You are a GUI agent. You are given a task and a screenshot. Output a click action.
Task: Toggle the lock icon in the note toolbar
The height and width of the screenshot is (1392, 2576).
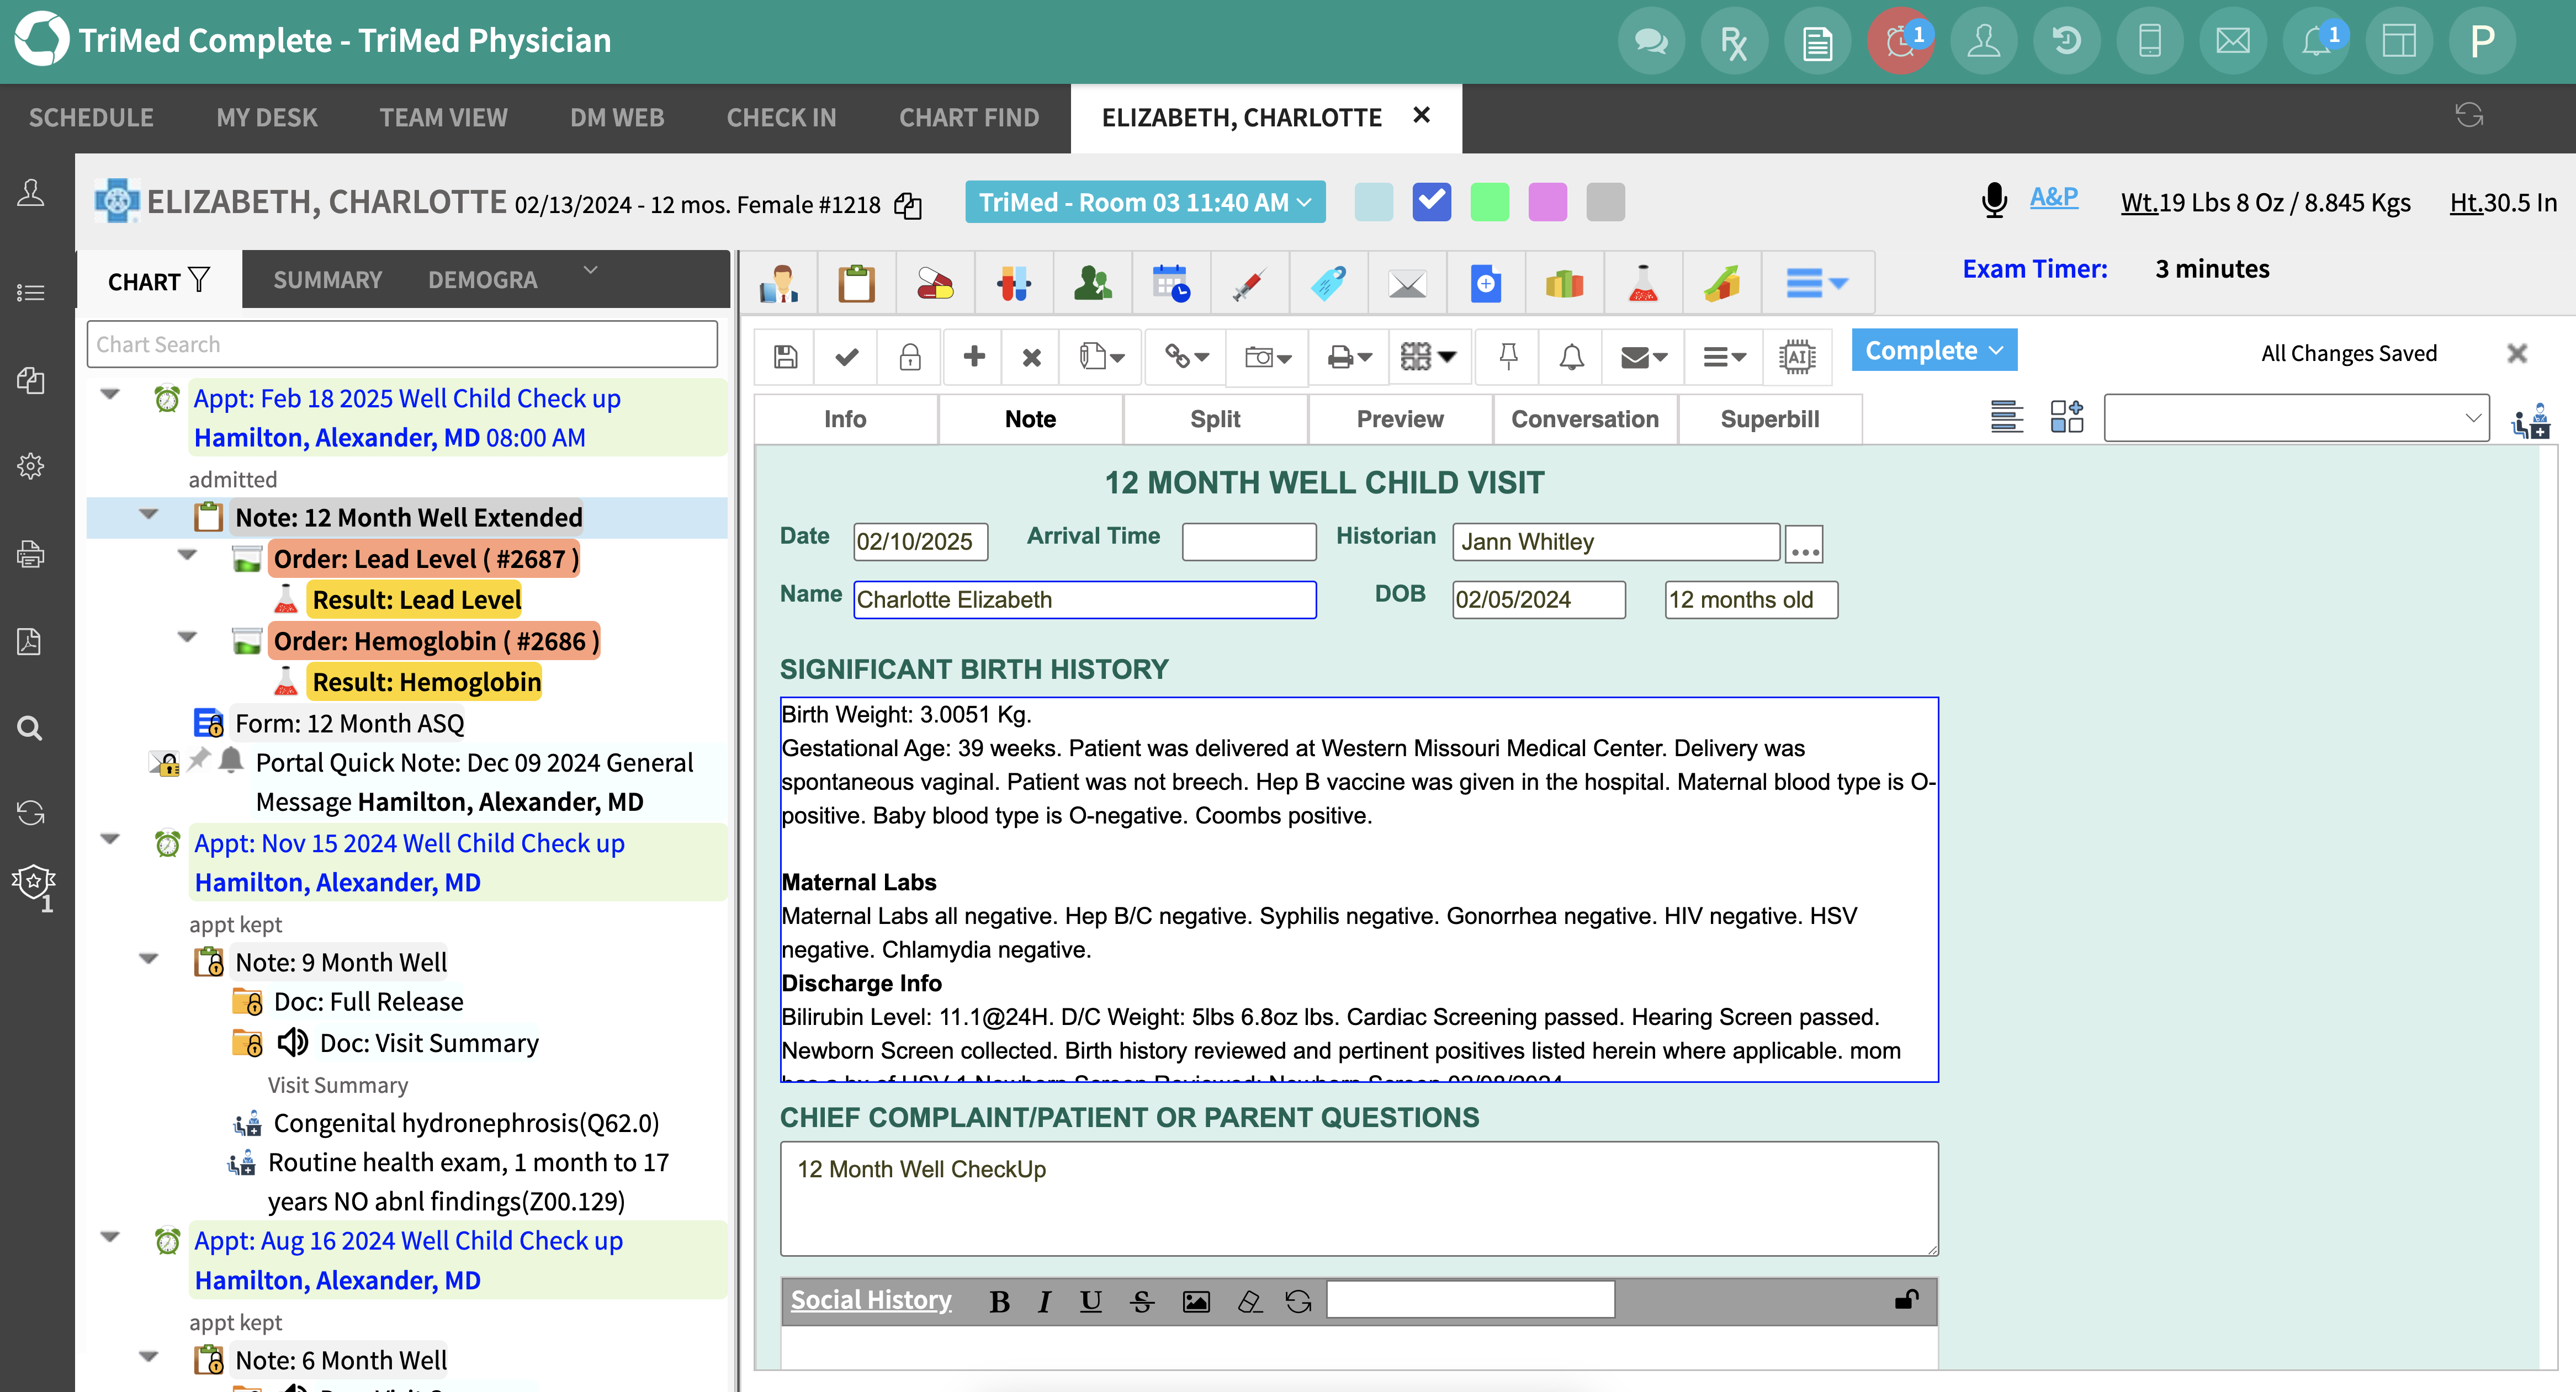pyautogui.click(x=909, y=356)
